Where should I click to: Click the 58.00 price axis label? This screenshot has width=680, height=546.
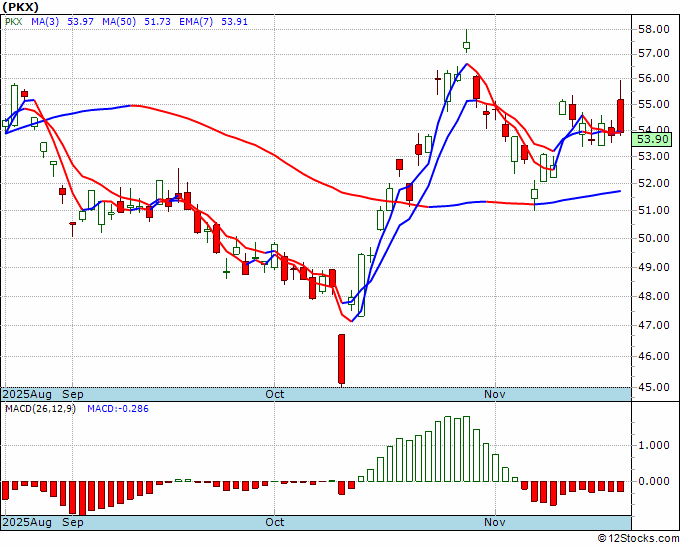coord(654,29)
